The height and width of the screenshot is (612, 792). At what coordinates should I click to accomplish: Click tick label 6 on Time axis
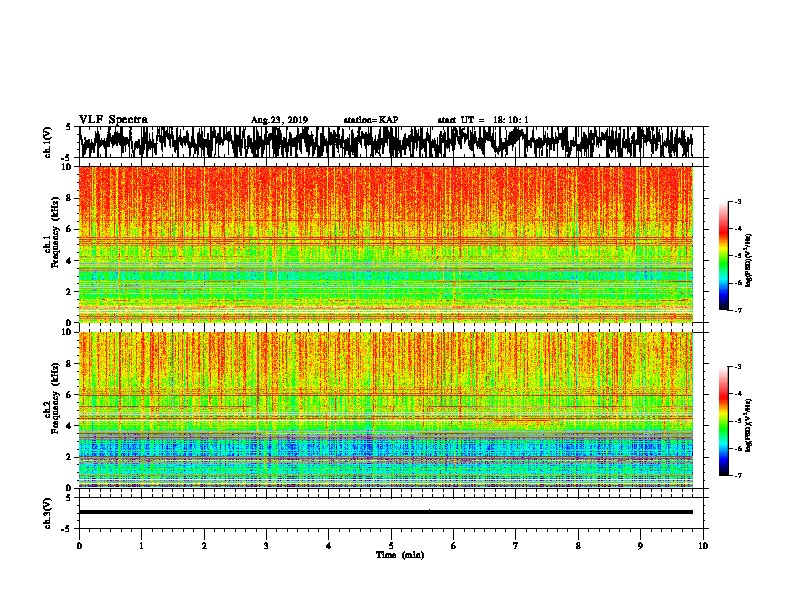pyautogui.click(x=454, y=546)
